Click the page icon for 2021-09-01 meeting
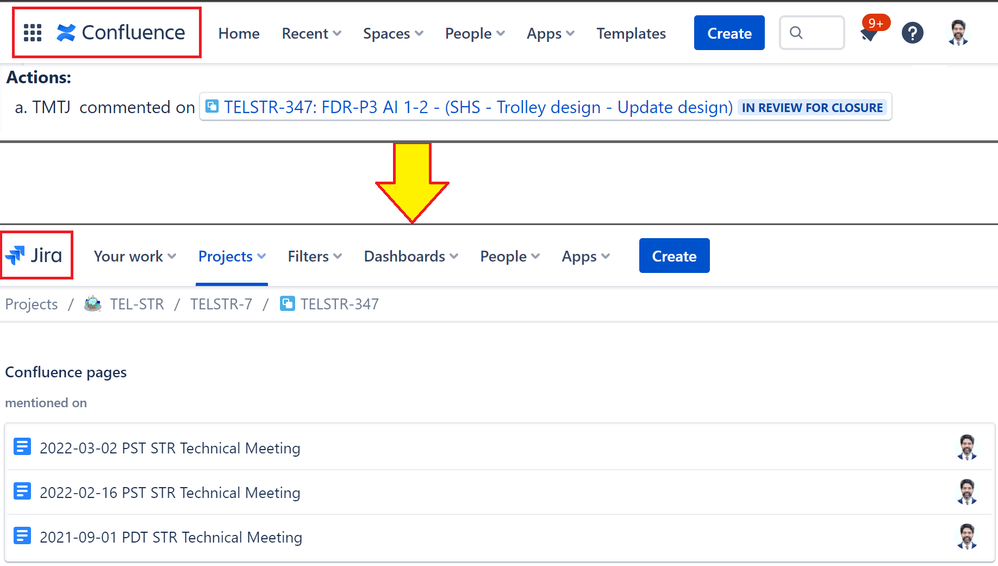998x566 pixels. coord(22,536)
